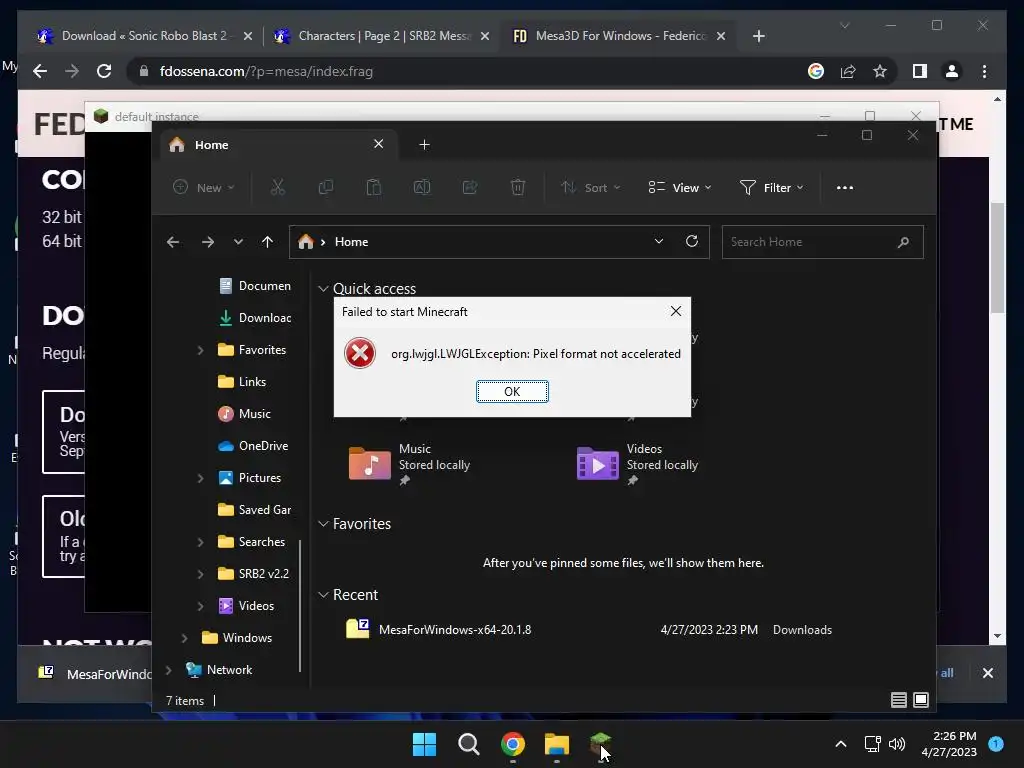Open Chrome's three-dot menu

click(x=984, y=71)
